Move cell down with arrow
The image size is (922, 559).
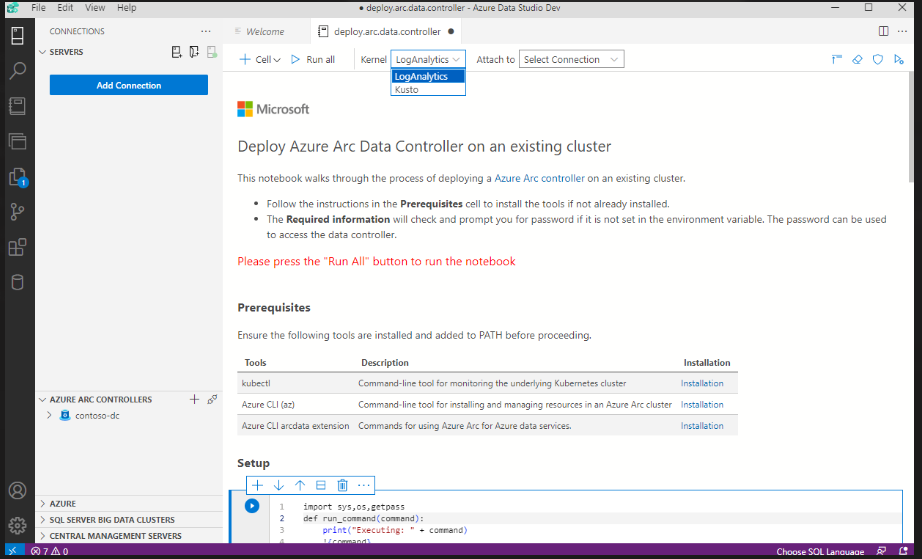(279, 486)
